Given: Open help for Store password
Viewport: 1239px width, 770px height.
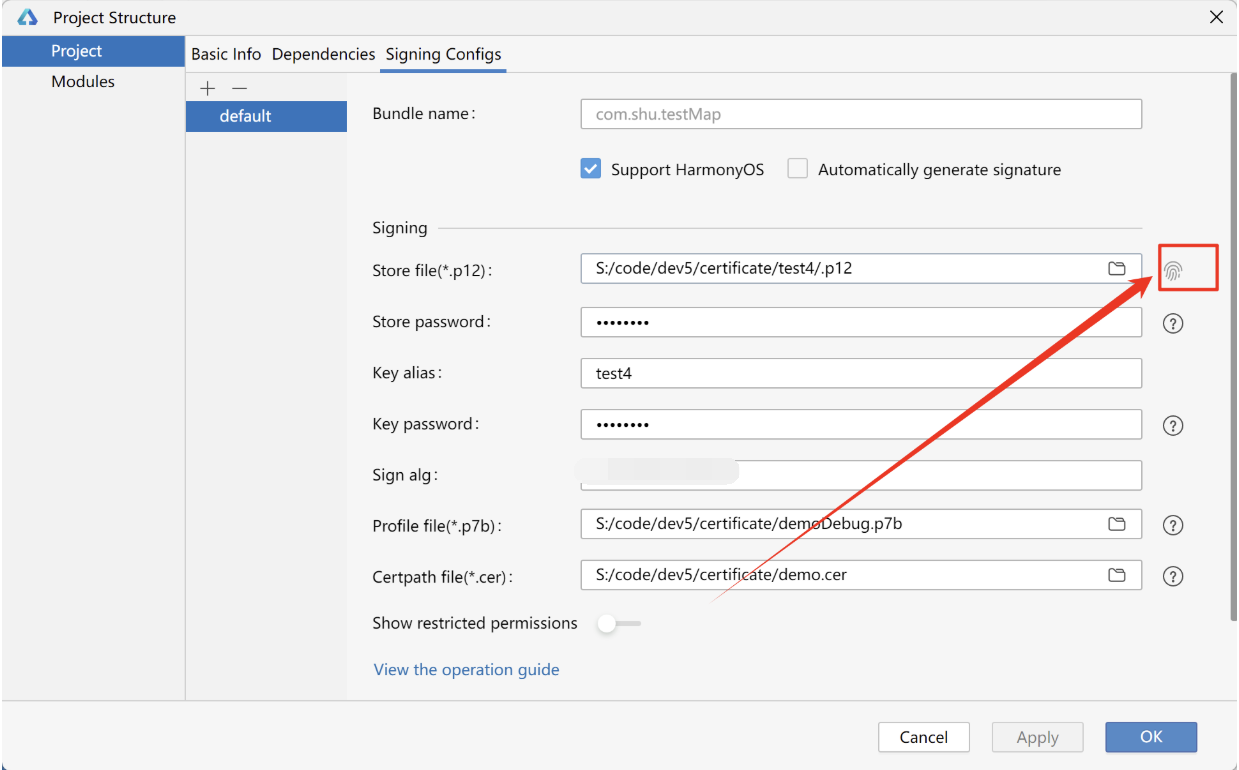Looking at the screenshot, I should pyautogui.click(x=1173, y=323).
